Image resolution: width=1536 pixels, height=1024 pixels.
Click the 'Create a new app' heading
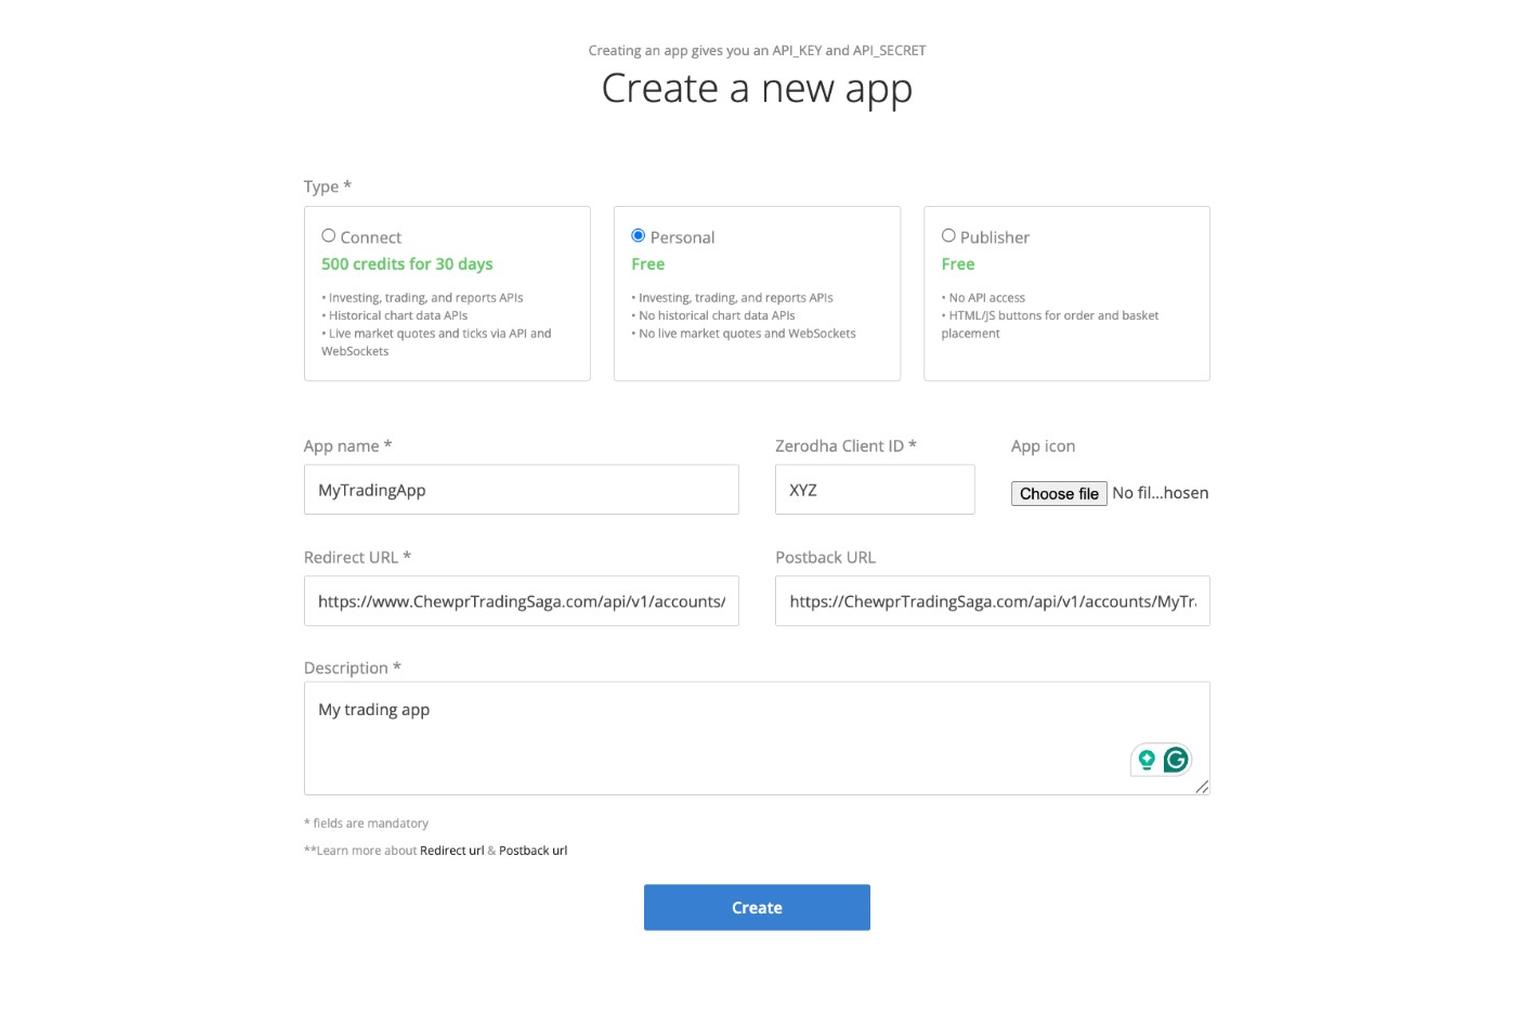pyautogui.click(x=757, y=88)
